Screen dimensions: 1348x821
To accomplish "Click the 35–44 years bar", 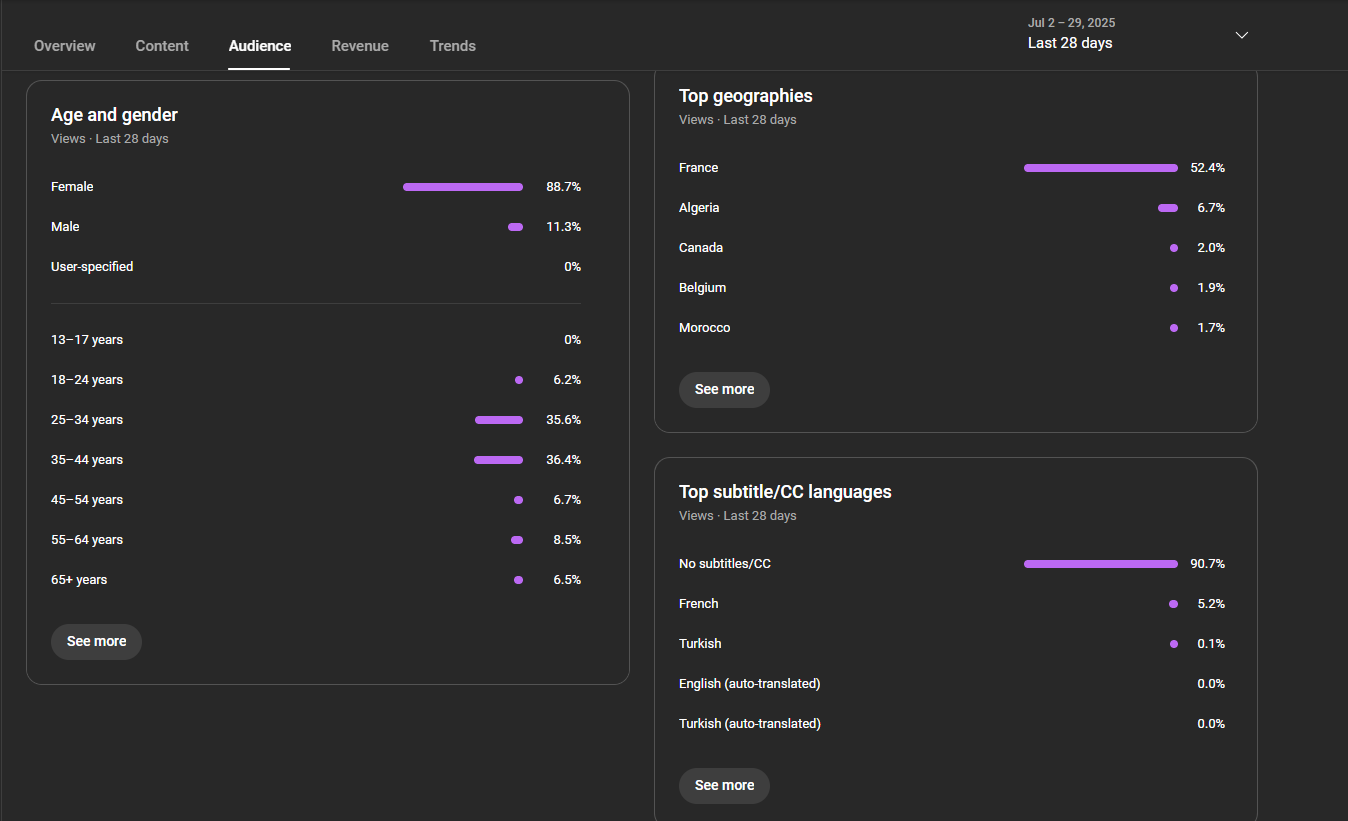I will (x=498, y=460).
